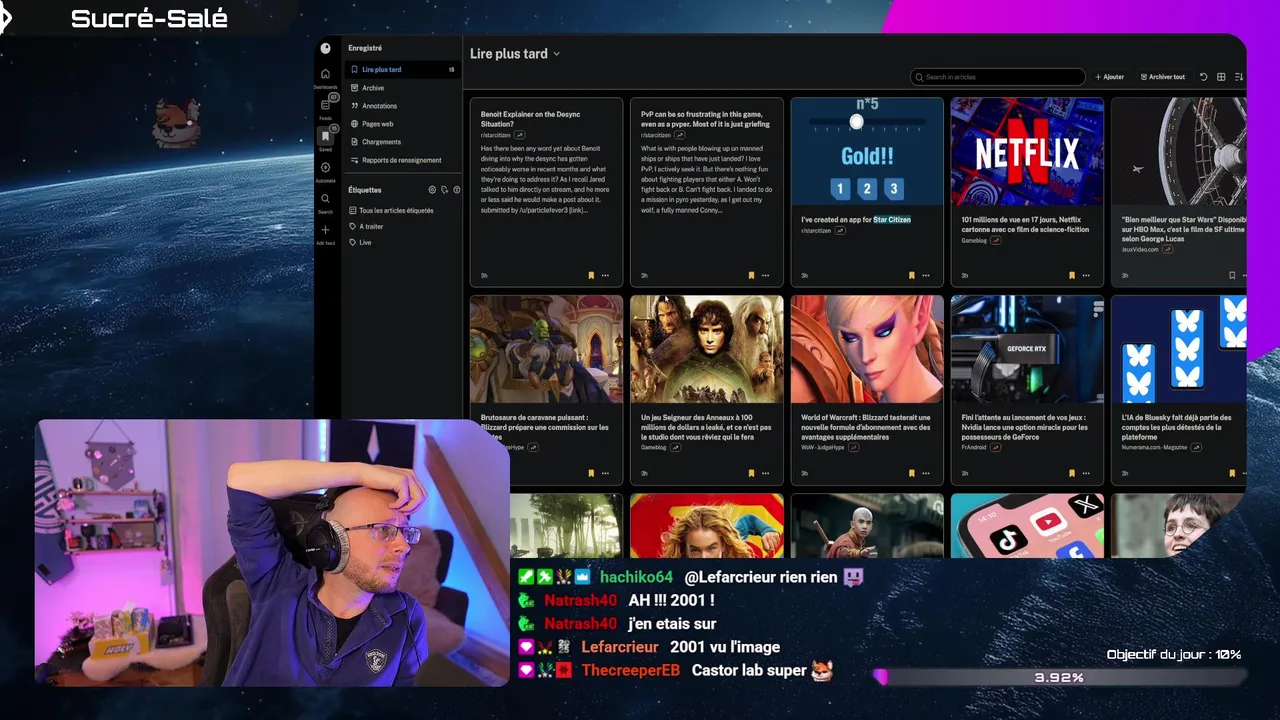Toggle bookmark on Seigneur des Anneaux card
Screen dimensions: 1280x720
(x=751, y=473)
